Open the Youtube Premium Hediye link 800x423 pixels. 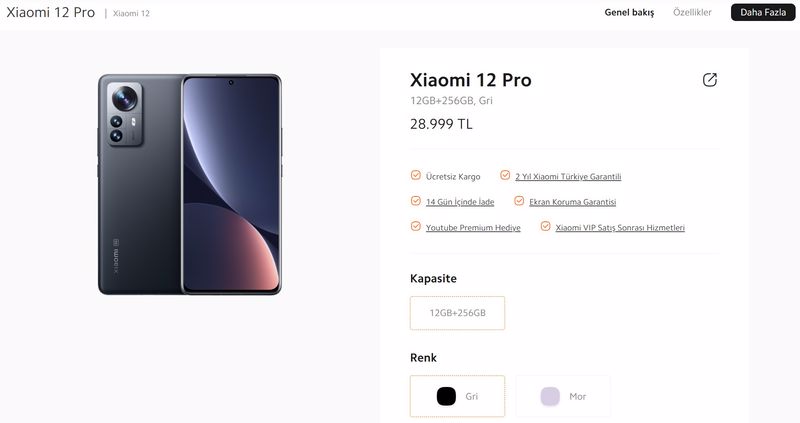(x=473, y=228)
